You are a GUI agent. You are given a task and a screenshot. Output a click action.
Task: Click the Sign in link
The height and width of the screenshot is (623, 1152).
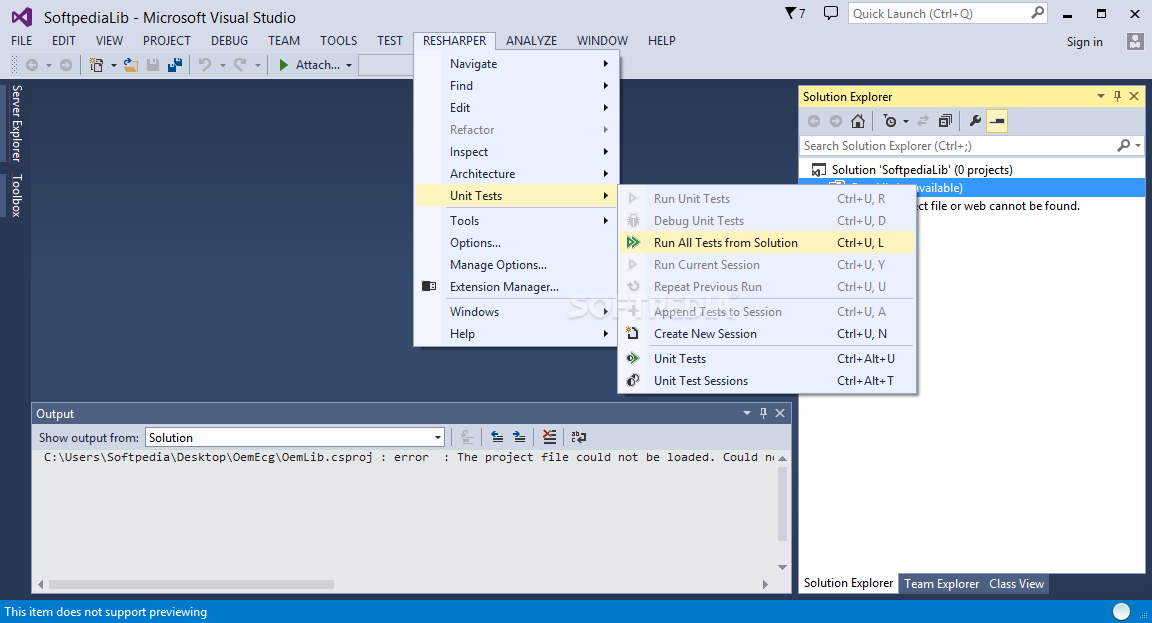tap(1084, 42)
